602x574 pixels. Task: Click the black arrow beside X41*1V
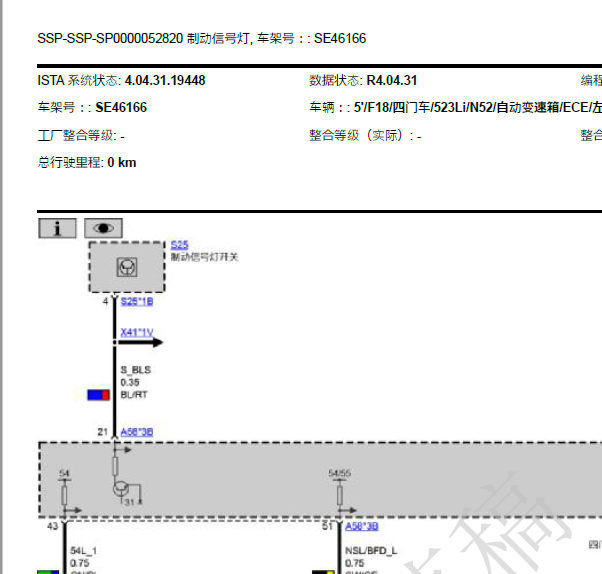[x=141, y=342]
